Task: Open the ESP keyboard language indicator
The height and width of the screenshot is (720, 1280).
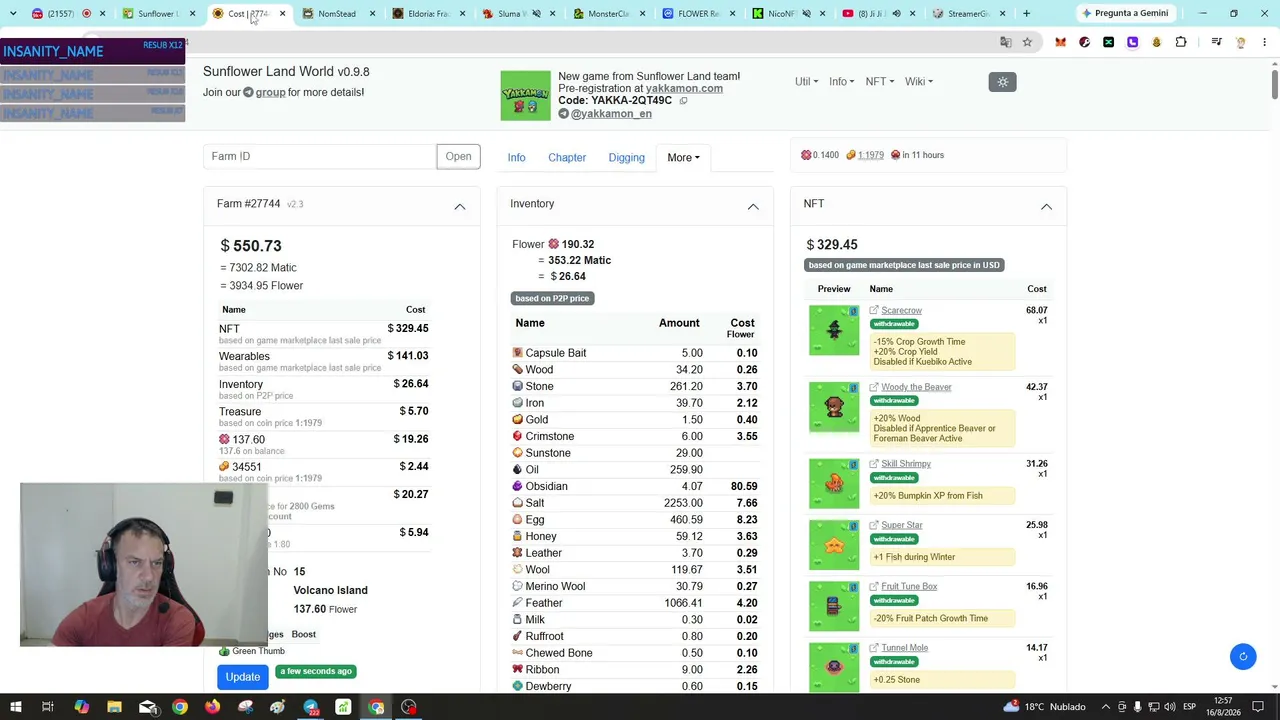Action: [1189, 707]
